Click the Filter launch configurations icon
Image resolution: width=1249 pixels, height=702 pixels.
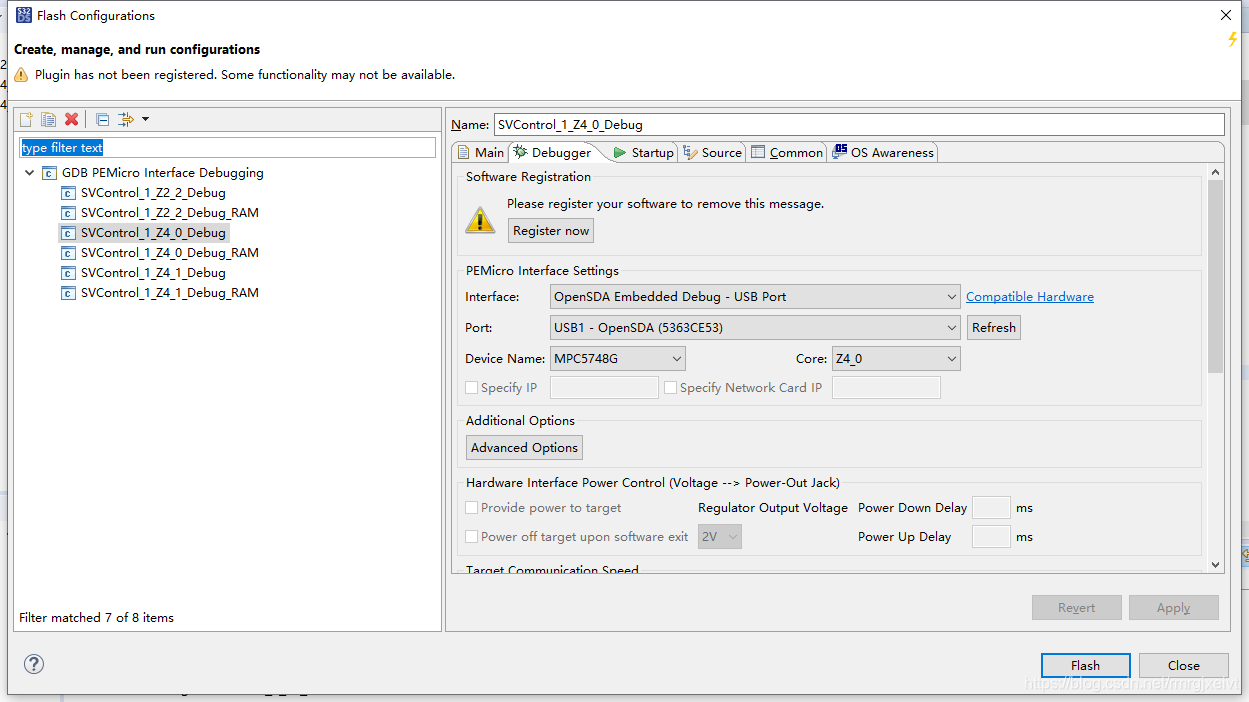click(x=126, y=119)
